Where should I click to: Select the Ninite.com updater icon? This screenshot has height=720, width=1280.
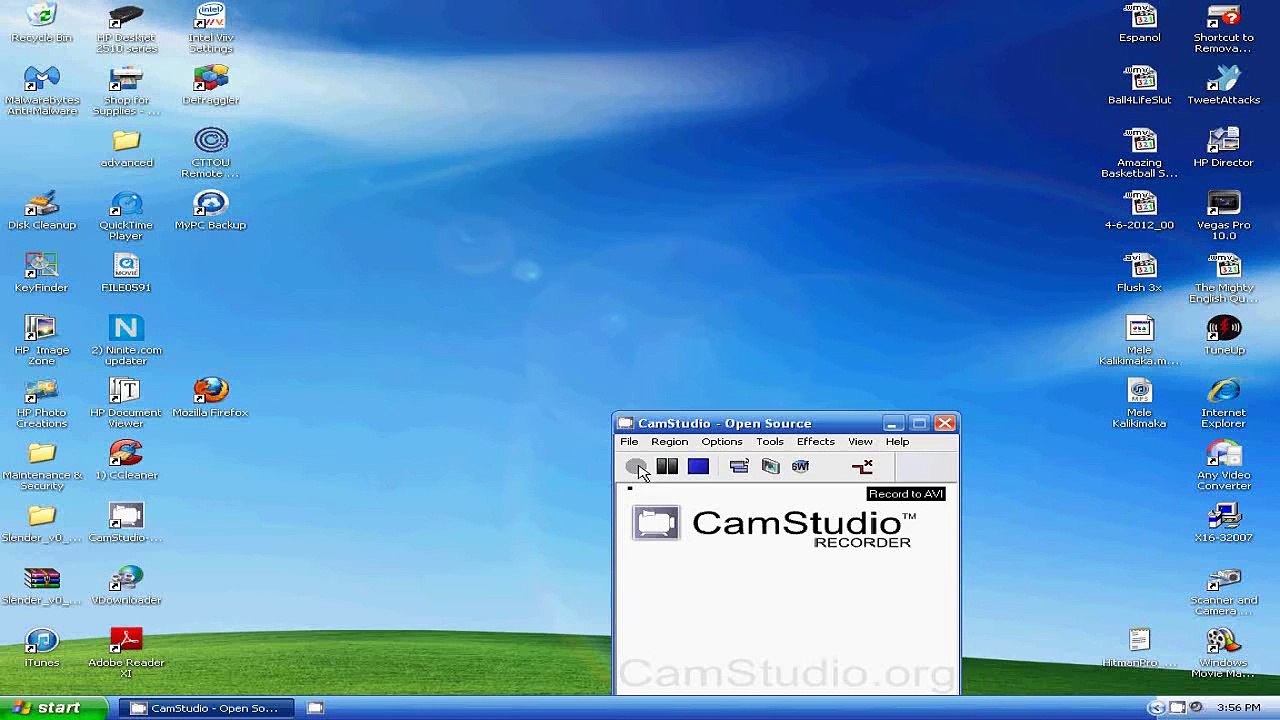click(x=126, y=341)
